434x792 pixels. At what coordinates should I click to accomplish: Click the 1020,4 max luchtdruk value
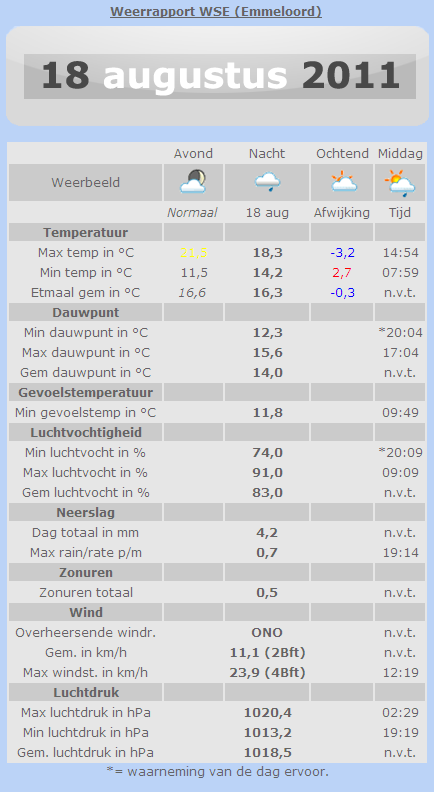267,713
